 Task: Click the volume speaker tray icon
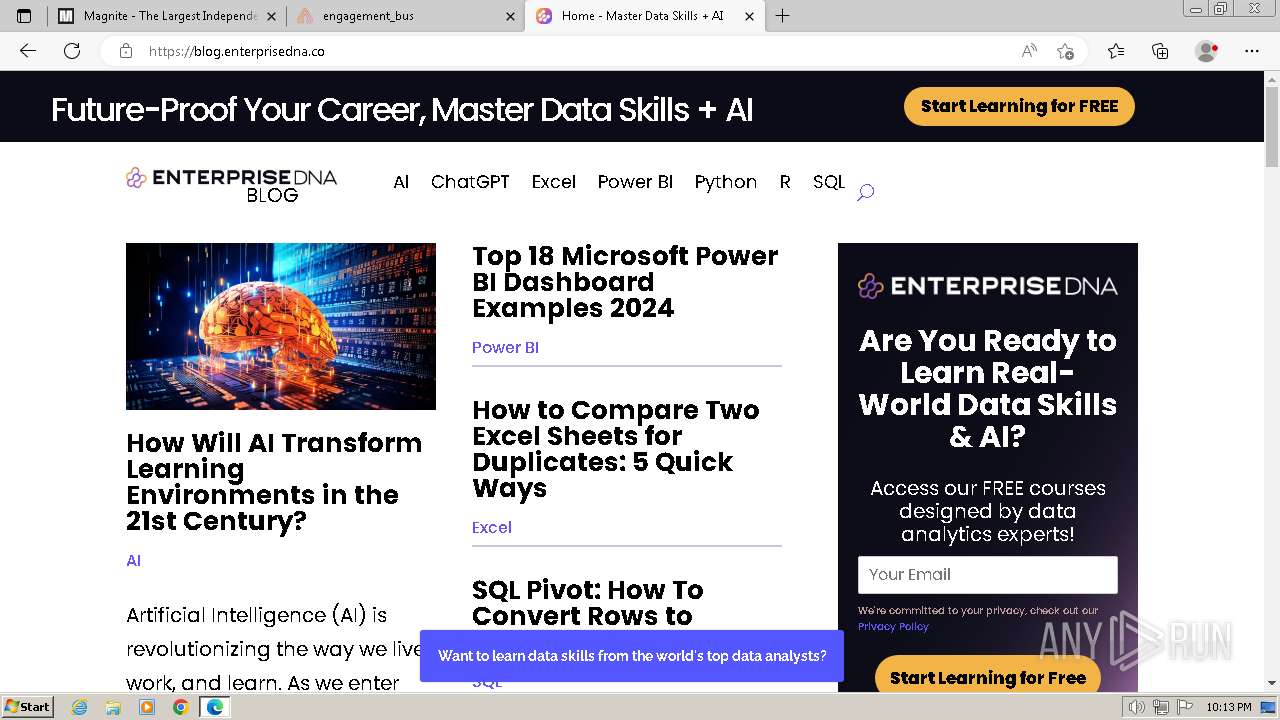click(1137, 707)
